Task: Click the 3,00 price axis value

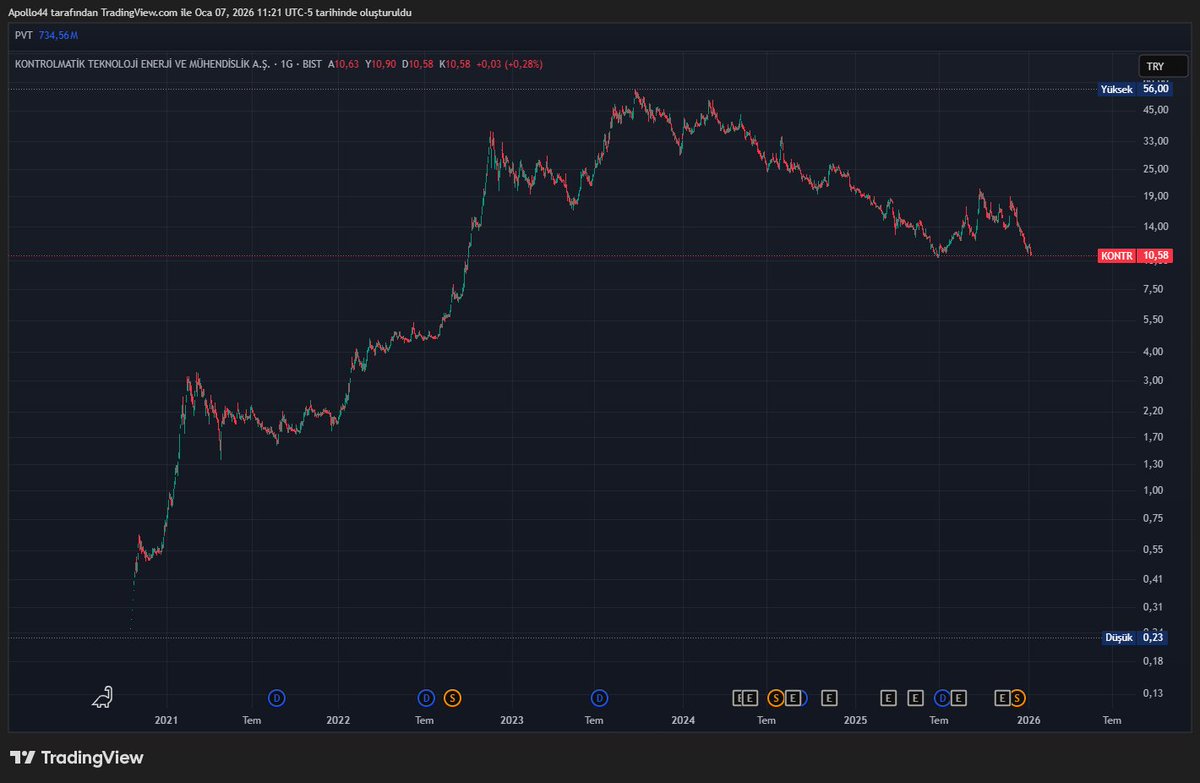Action: [1155, 381]
